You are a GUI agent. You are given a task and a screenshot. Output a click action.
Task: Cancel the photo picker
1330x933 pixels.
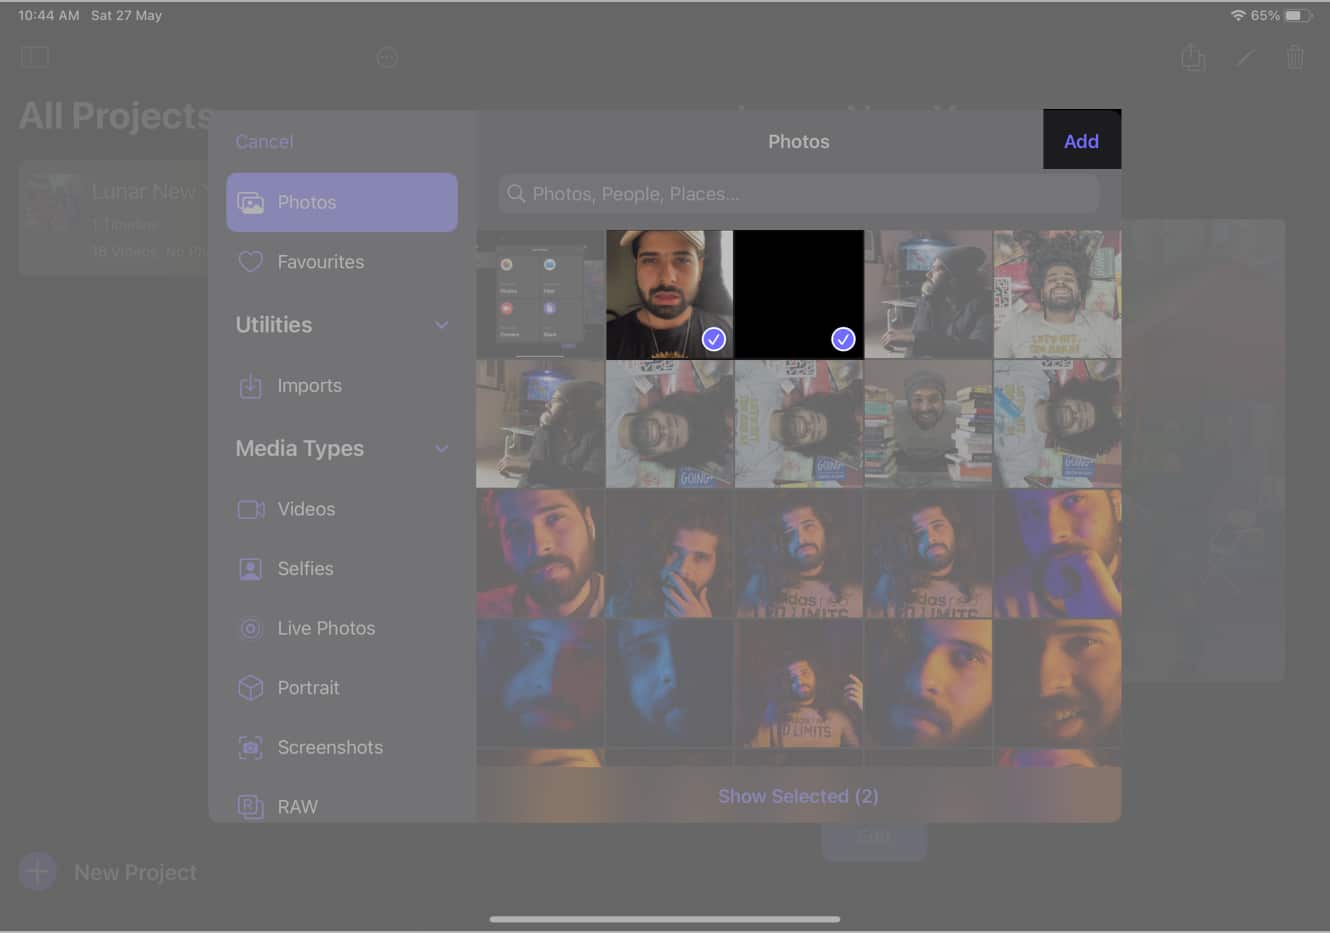[x=264, y=142]
